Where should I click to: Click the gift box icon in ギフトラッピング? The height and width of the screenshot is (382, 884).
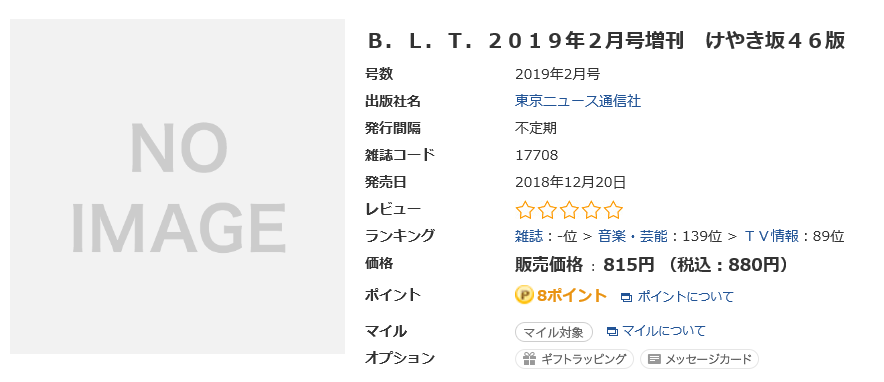coord(529,359)
